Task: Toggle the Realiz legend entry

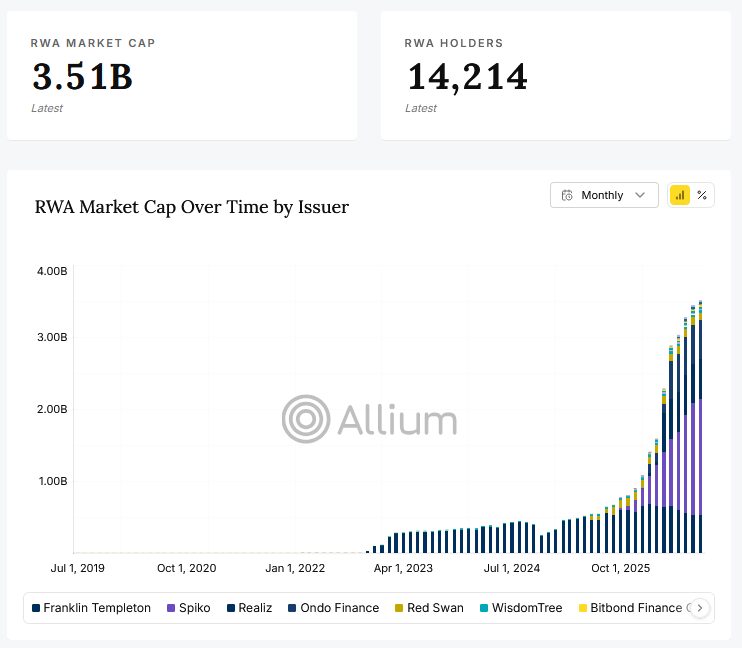Action: [x=249, y=608]
